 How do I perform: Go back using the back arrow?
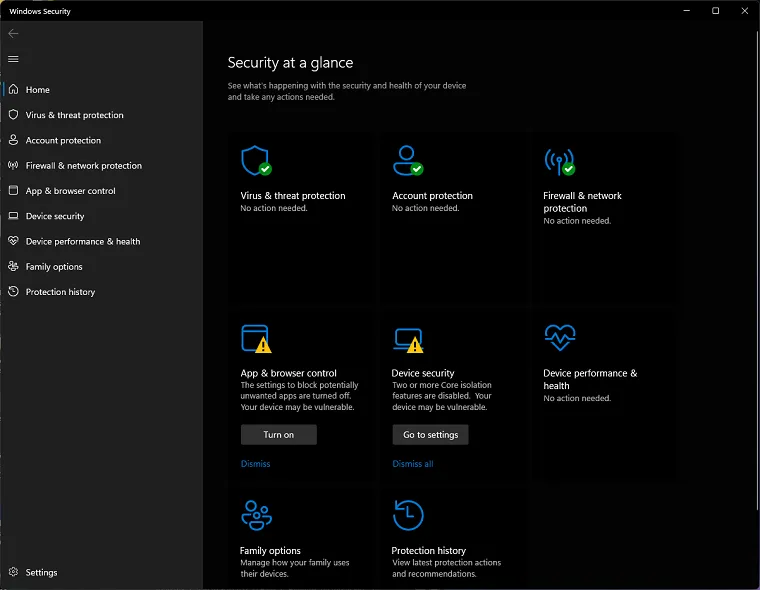click(13, 34)
